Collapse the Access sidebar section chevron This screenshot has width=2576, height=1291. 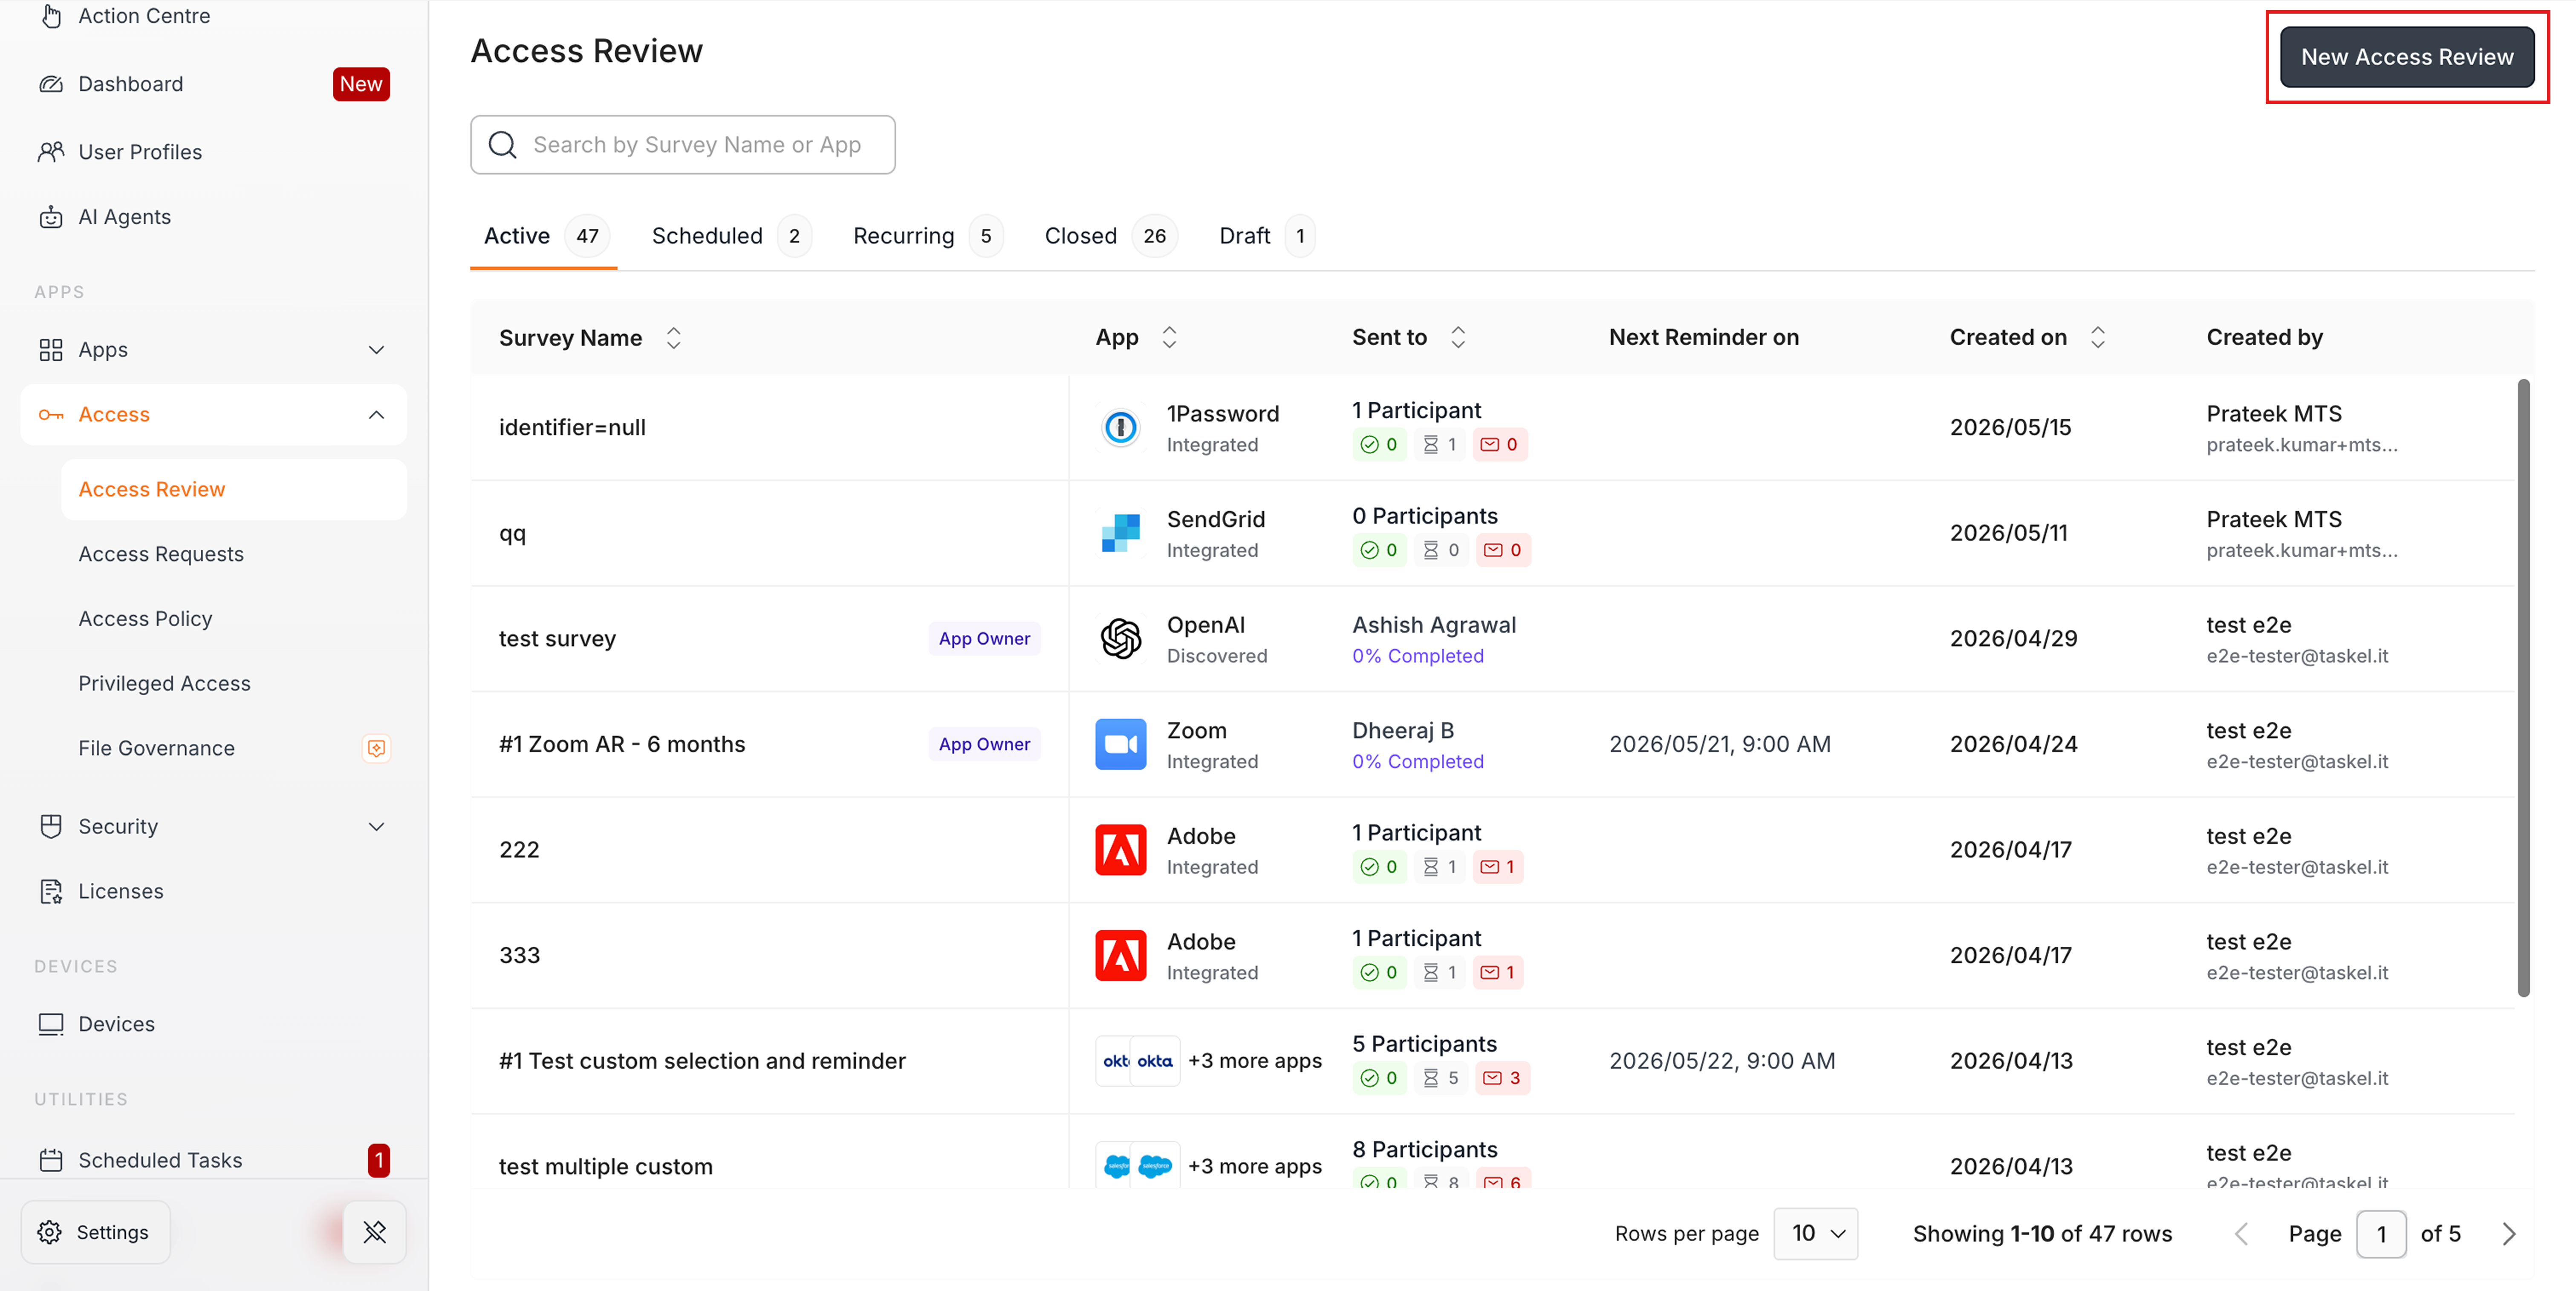pyautogui.click(x=376, y=415)
